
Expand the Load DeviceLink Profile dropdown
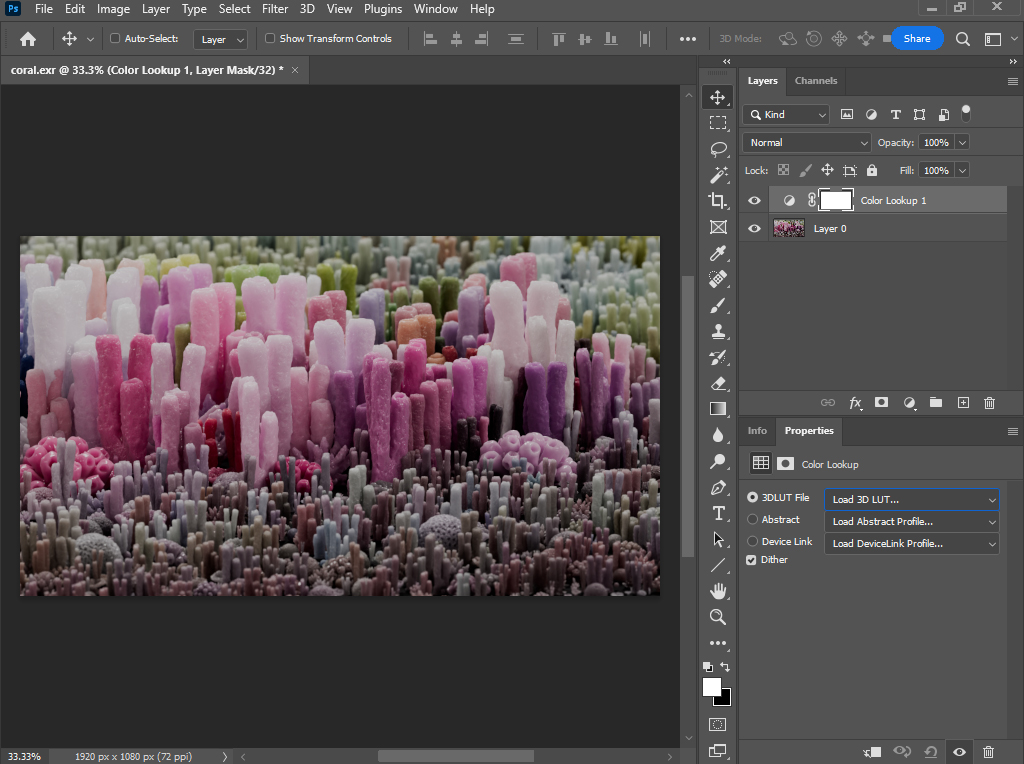point(911,544)
